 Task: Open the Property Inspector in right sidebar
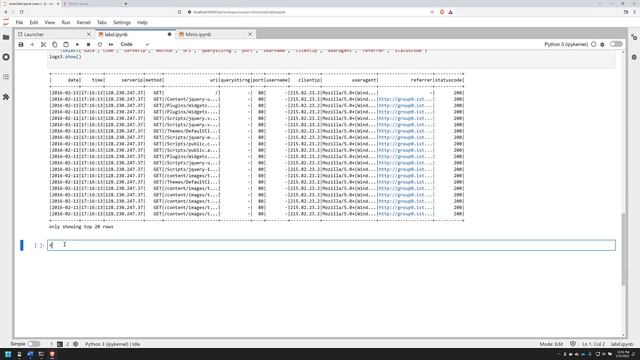[634, 37]
